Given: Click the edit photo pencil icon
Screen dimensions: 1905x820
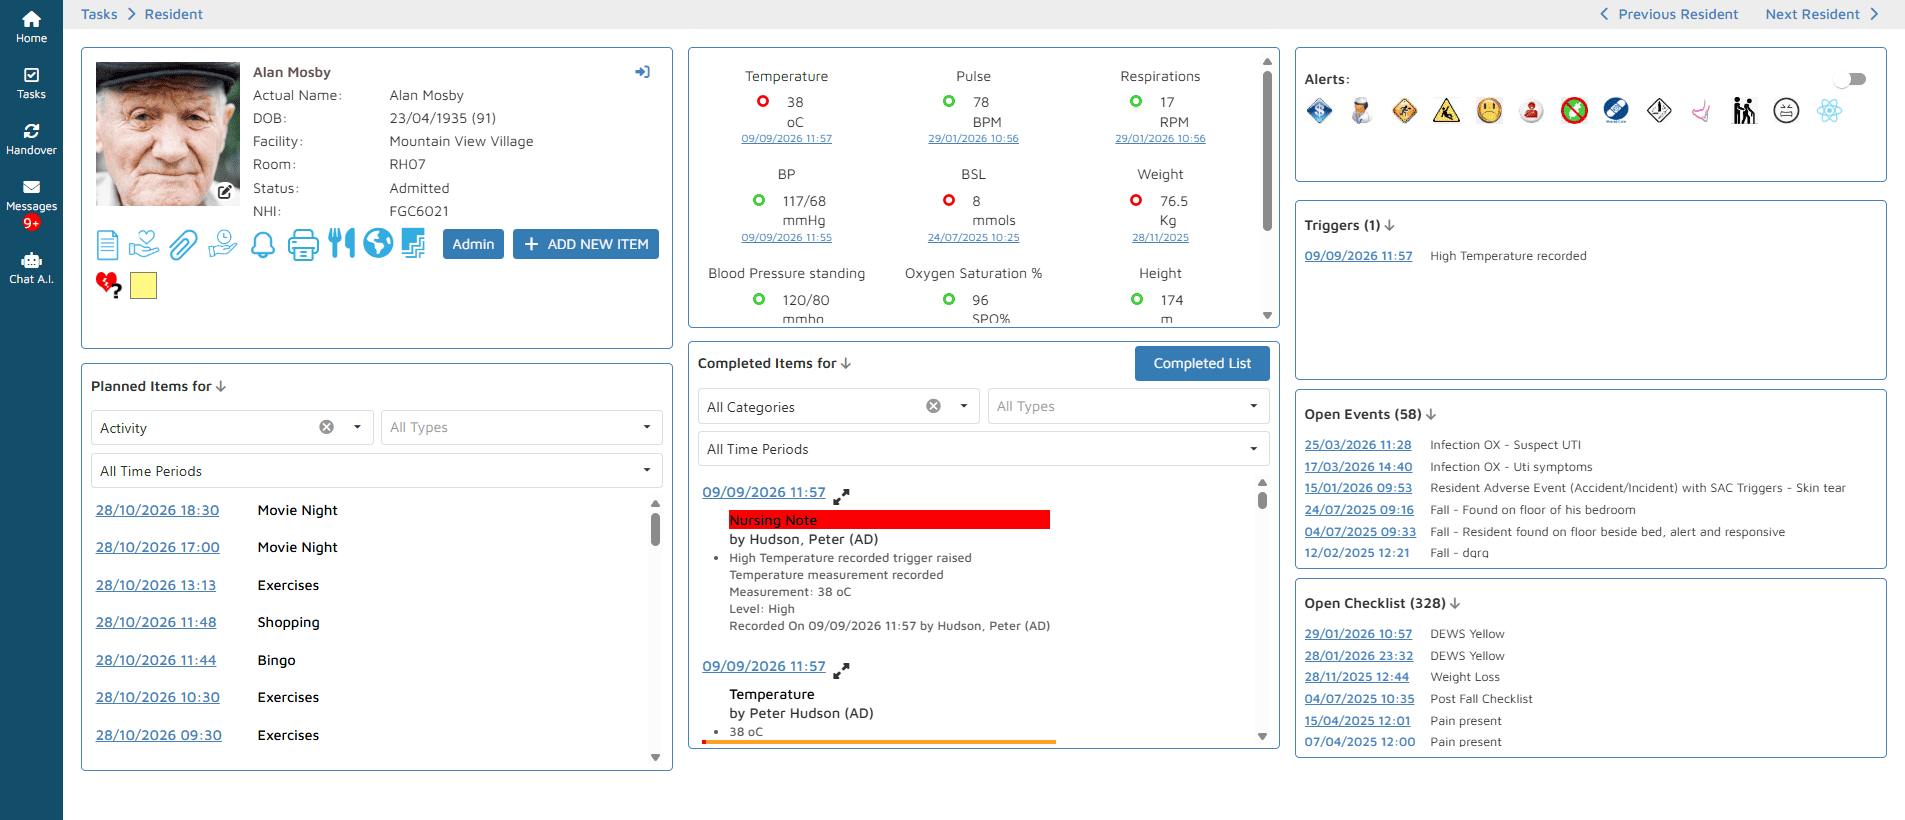Looking at the screenshot, I should (x=225, y=191).
